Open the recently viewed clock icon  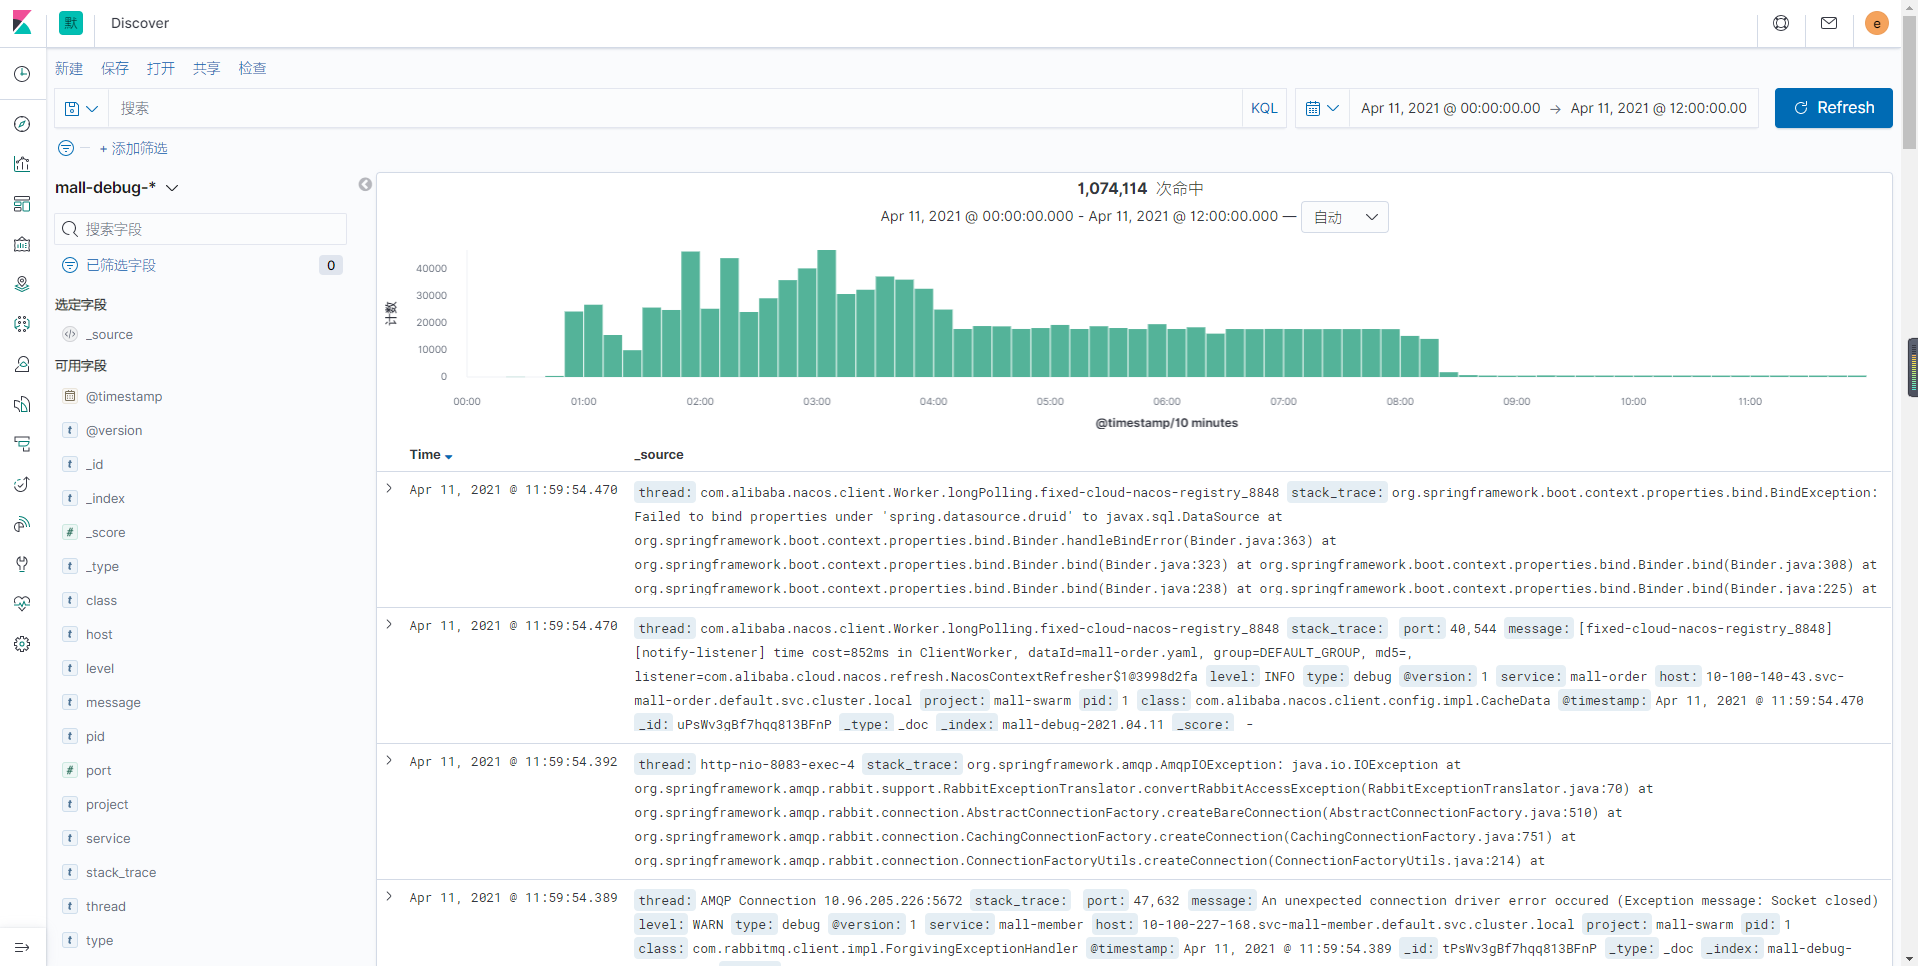[22, 74]
